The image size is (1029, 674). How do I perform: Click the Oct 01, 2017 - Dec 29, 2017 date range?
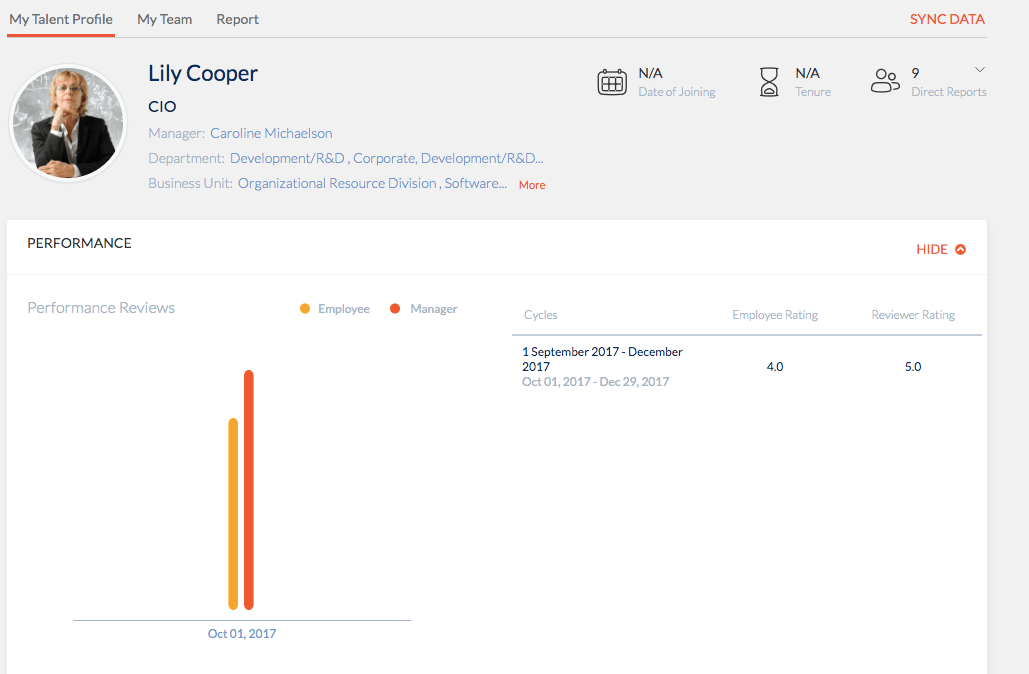[595, 381]
